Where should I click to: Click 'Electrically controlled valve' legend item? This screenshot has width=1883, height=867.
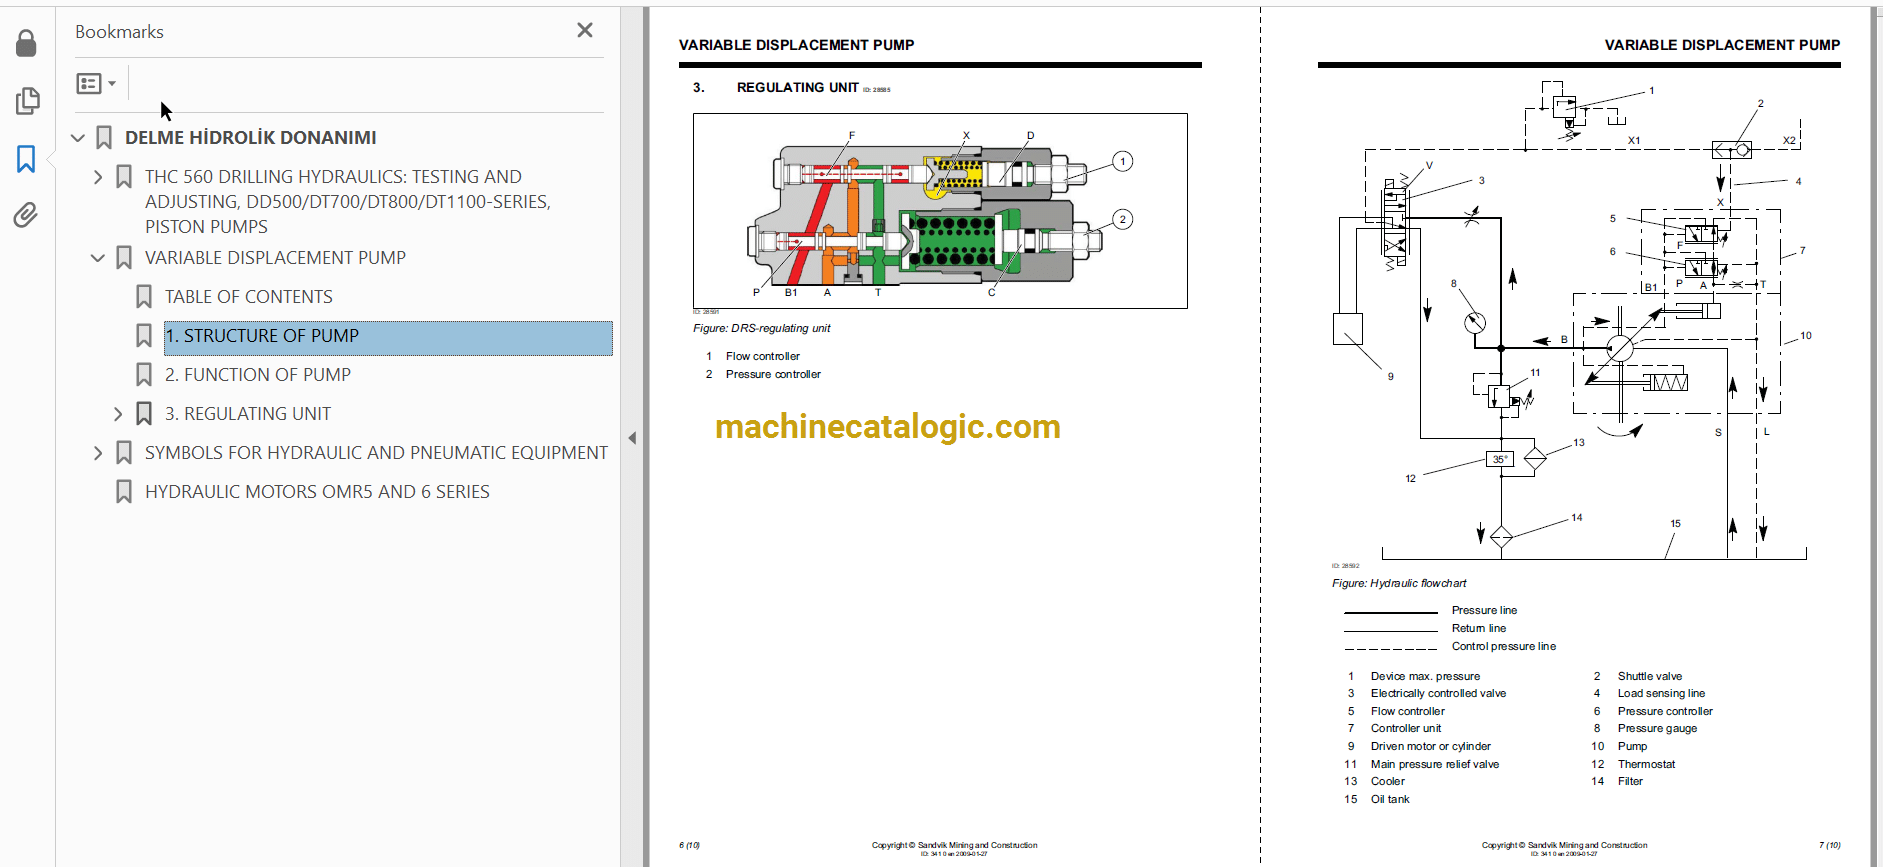tap(1438, 693)
